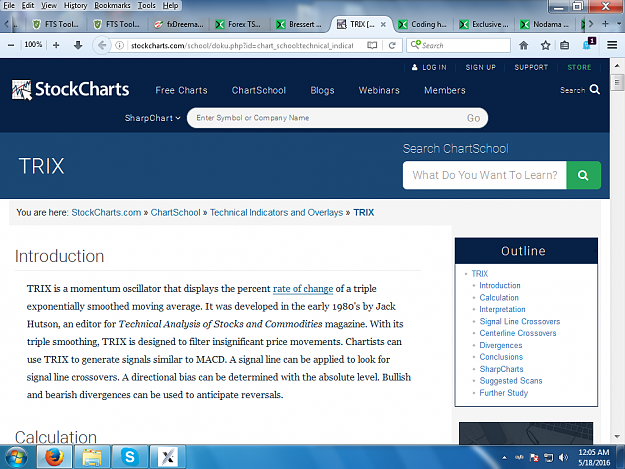The image size is (625, 469).
Task: Switch to the Coding h... tab
Action: click(423, 24)
